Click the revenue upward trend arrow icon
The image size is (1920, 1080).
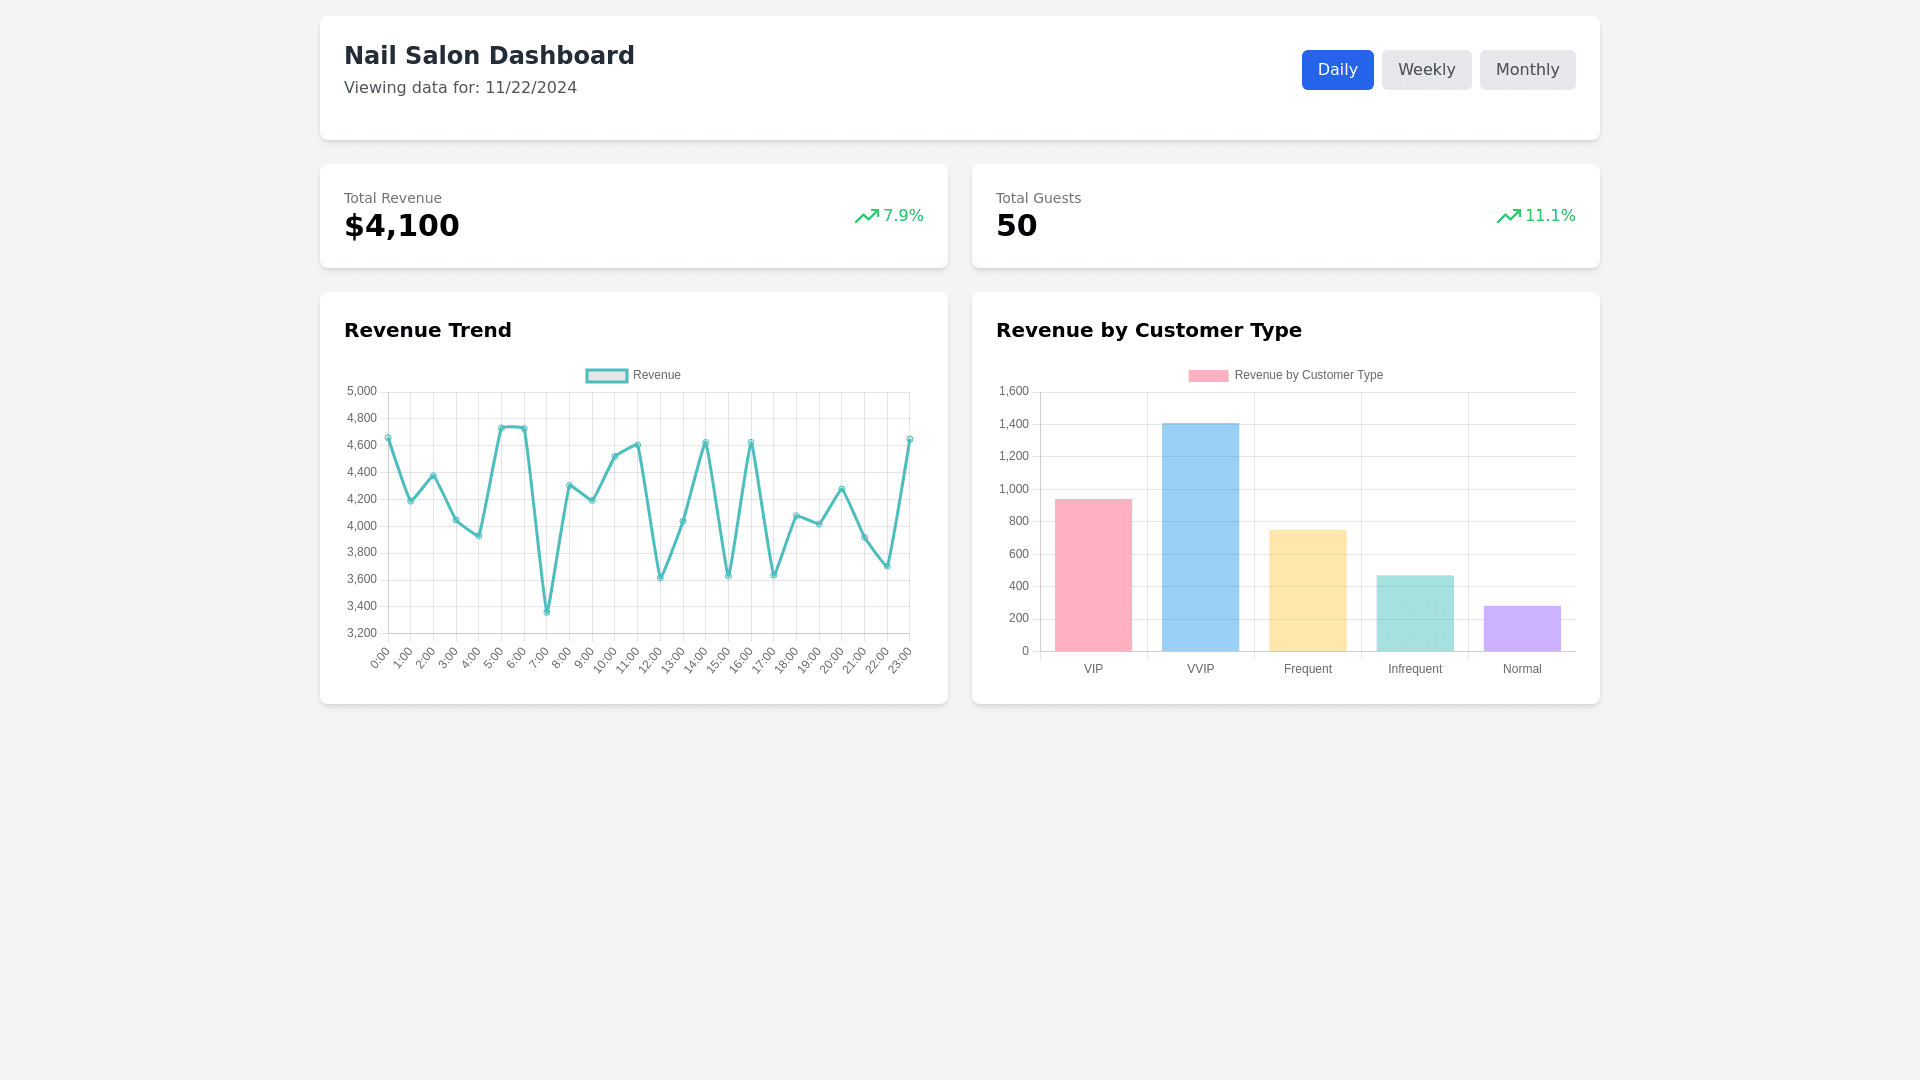866,216
